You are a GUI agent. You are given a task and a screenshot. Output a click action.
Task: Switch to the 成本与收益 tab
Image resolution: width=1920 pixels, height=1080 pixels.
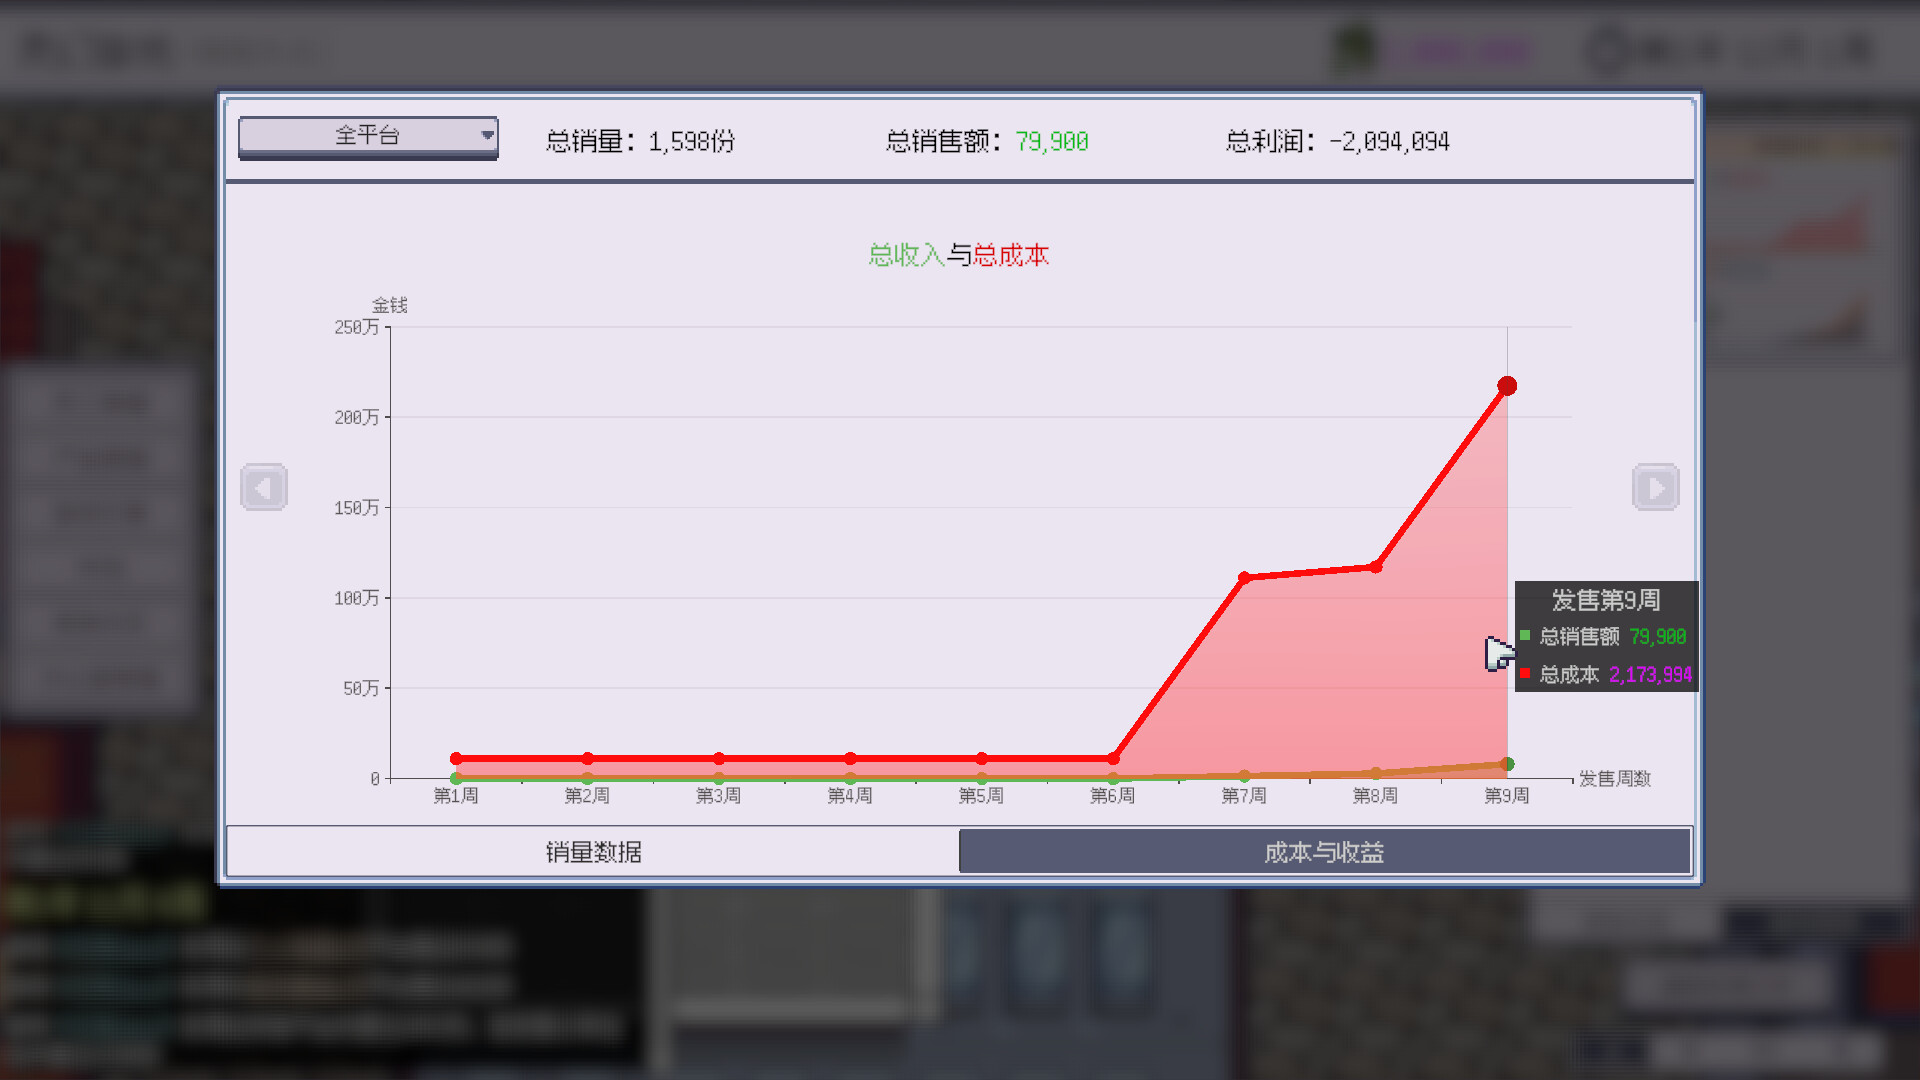(1322, 851)
